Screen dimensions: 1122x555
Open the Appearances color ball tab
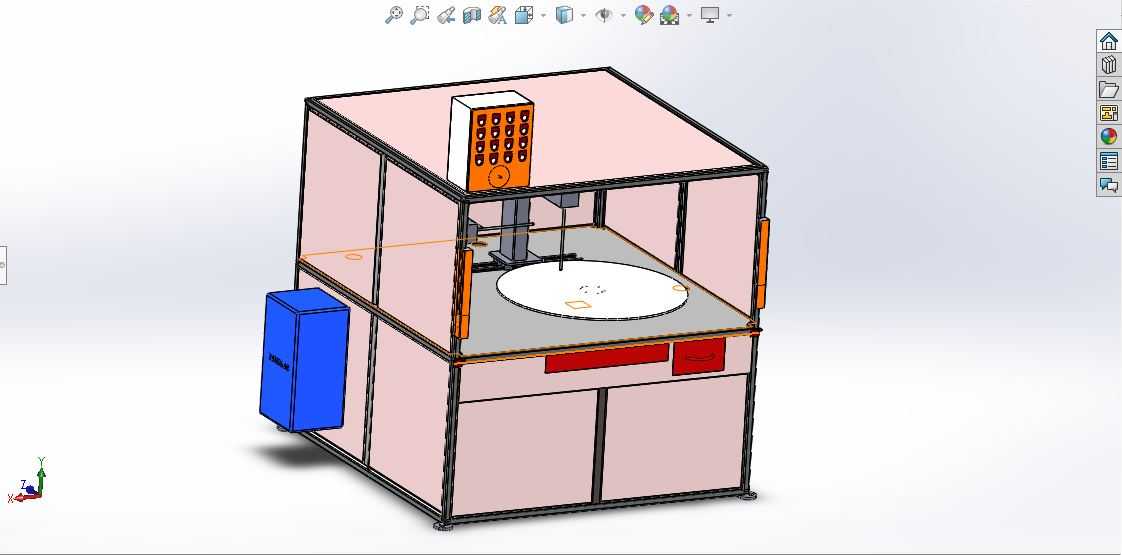point(1108,137)
